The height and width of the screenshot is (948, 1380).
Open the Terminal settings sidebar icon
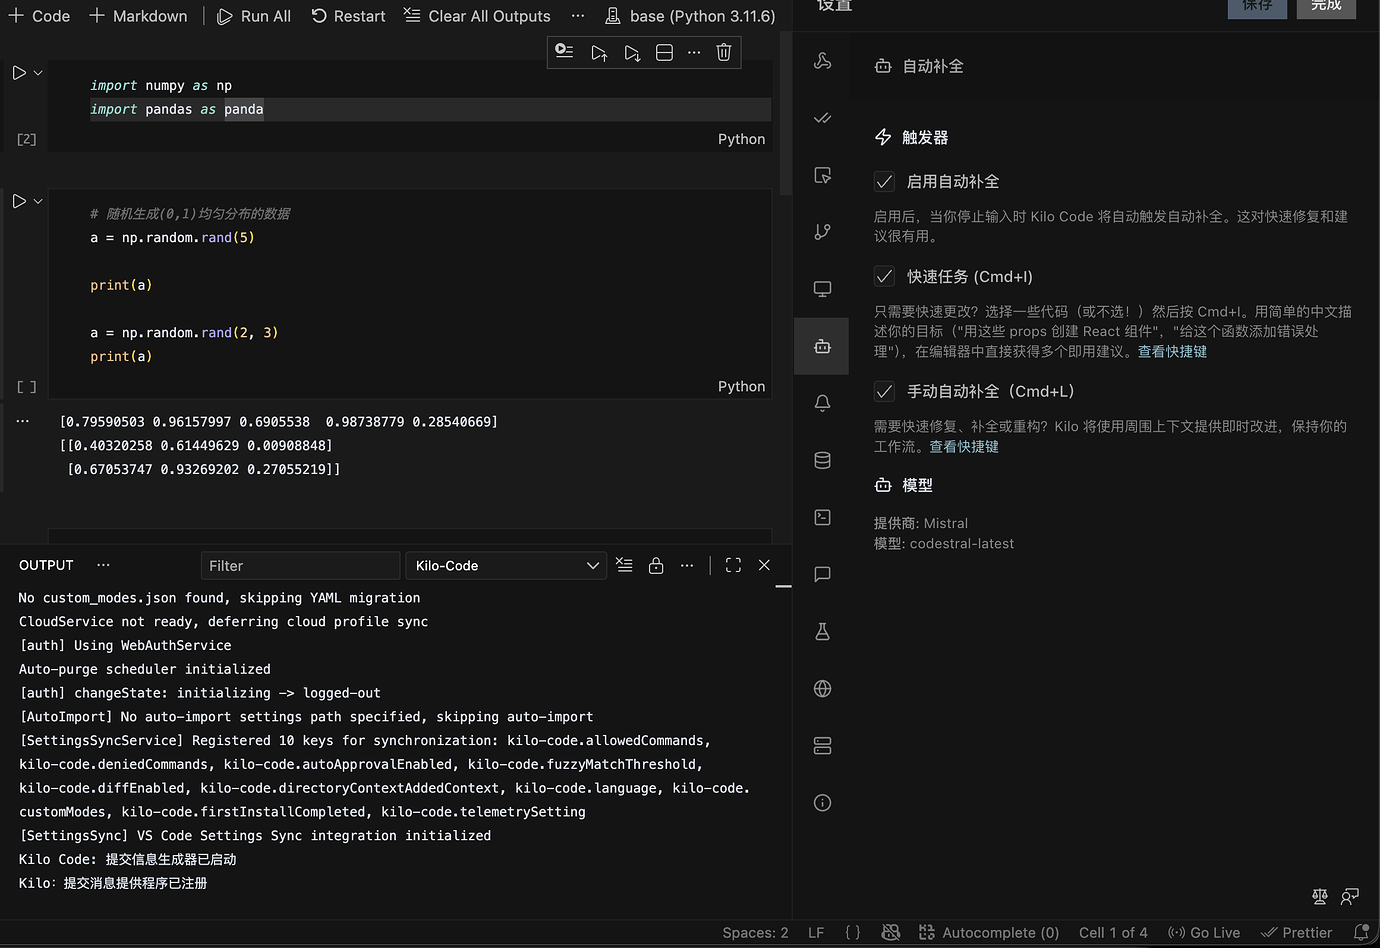point(823,517)
